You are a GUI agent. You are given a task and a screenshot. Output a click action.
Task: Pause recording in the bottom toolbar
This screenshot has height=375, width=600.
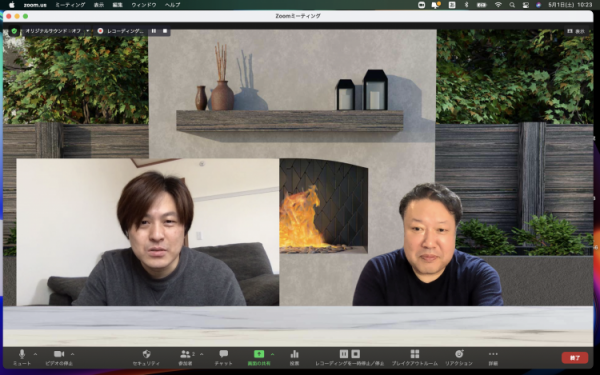click(344, 354)
